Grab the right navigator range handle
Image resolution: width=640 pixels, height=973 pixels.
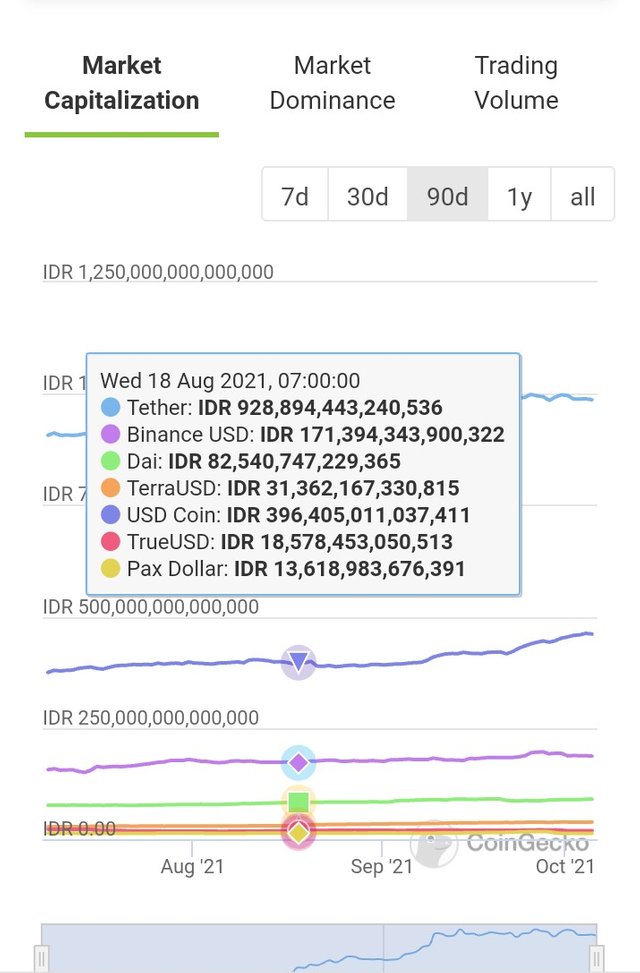point(597,958)
